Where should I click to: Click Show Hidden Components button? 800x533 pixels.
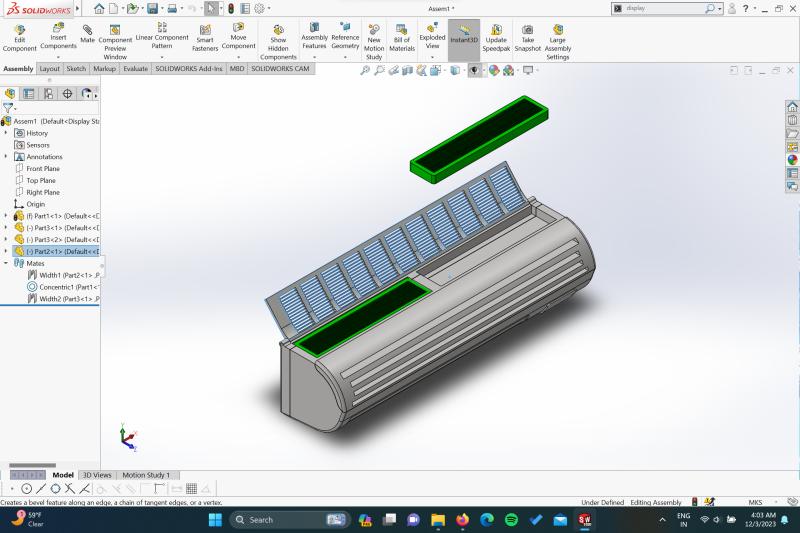pyautogui.click(x=278, y=38)
